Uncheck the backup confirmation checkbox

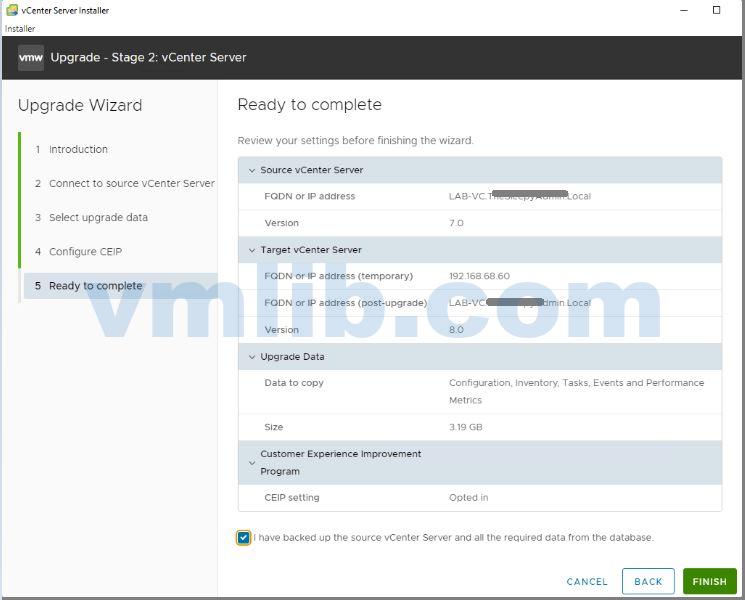point(243,537)
